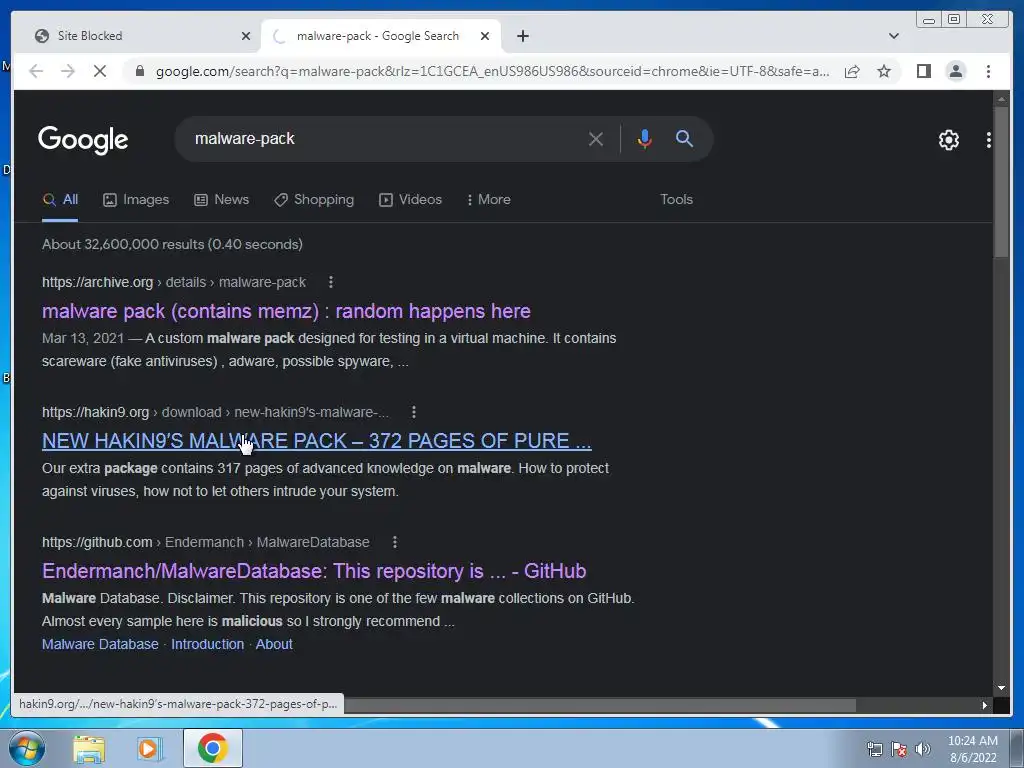Open options for github.com result

pyautogui.click(x=394, y=542)
